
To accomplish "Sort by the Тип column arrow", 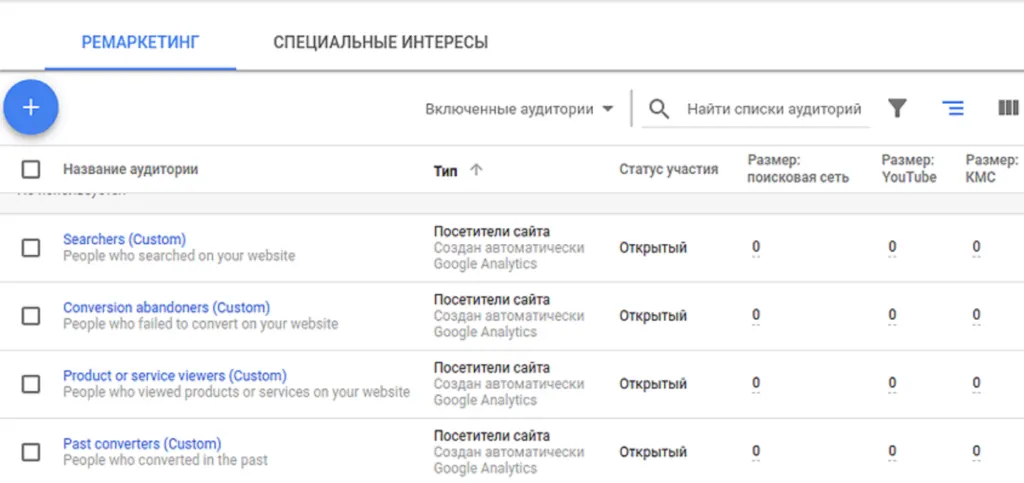I will pos(477,170).
